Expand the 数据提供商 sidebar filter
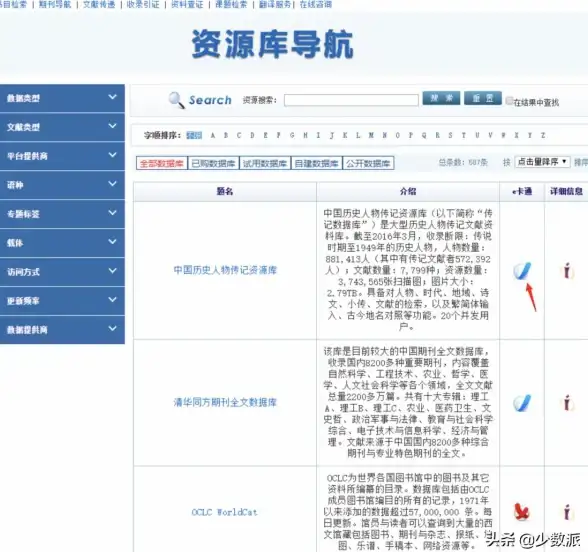Screen dimensions: 588x552 (x=62, y=329)
